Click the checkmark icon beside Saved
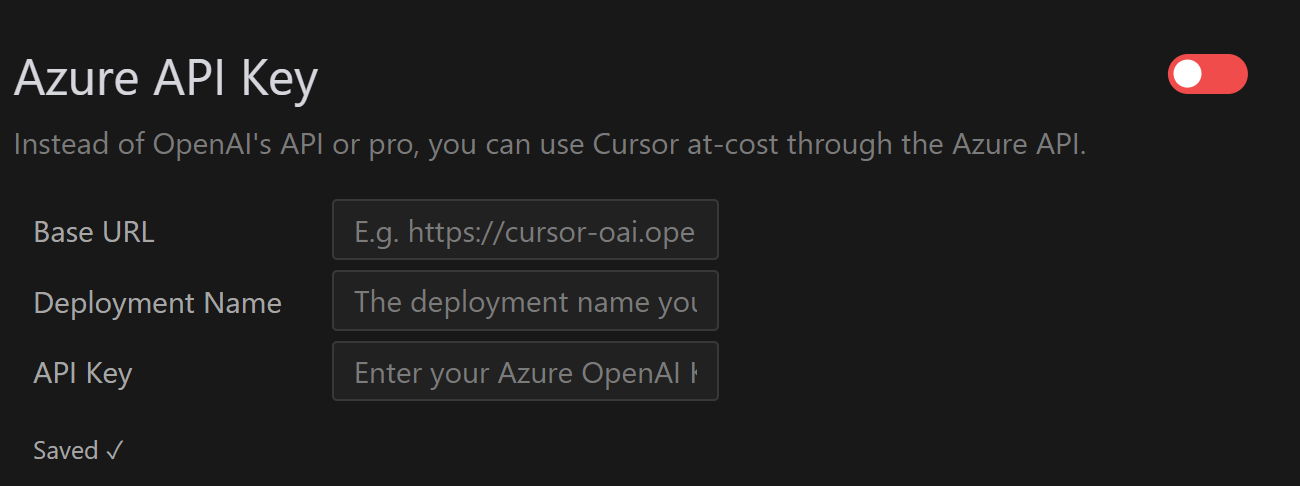This screenshot has height=486, width=1300. tap(114, 451)
